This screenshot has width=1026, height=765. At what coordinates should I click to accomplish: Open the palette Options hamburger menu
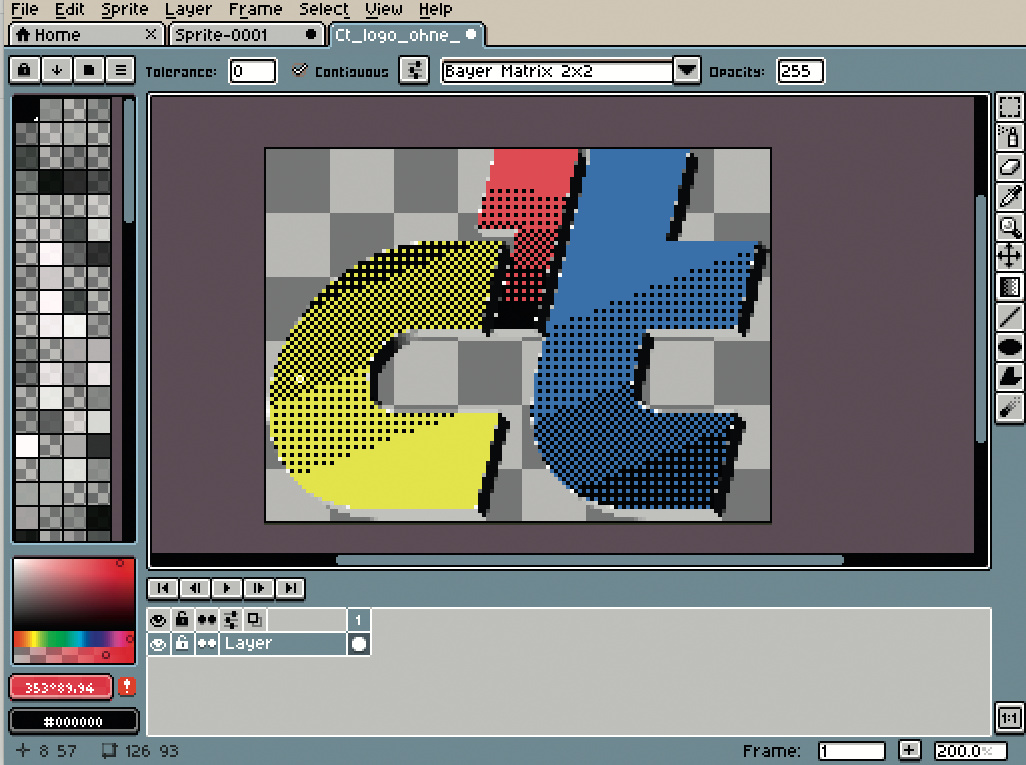(120, 70)
